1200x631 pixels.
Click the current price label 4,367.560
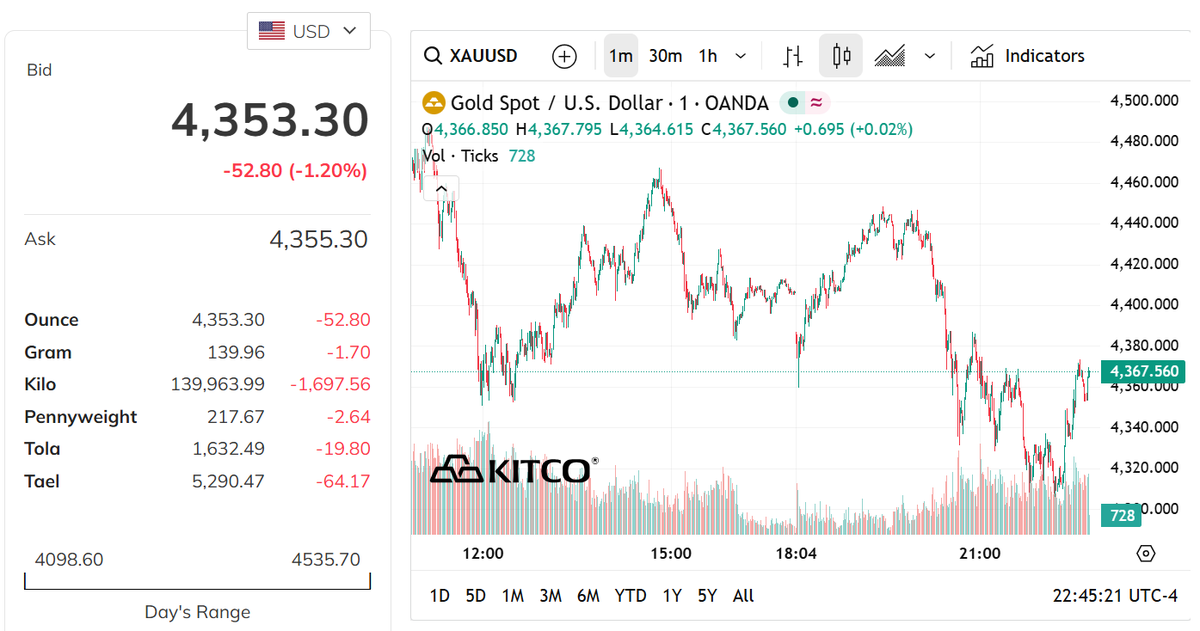1142,372
